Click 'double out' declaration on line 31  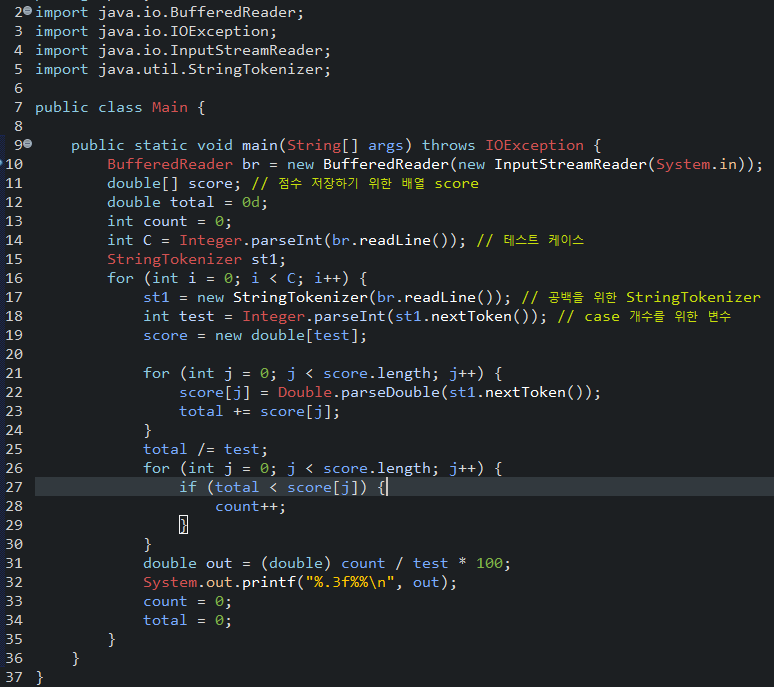click(188, 564)
